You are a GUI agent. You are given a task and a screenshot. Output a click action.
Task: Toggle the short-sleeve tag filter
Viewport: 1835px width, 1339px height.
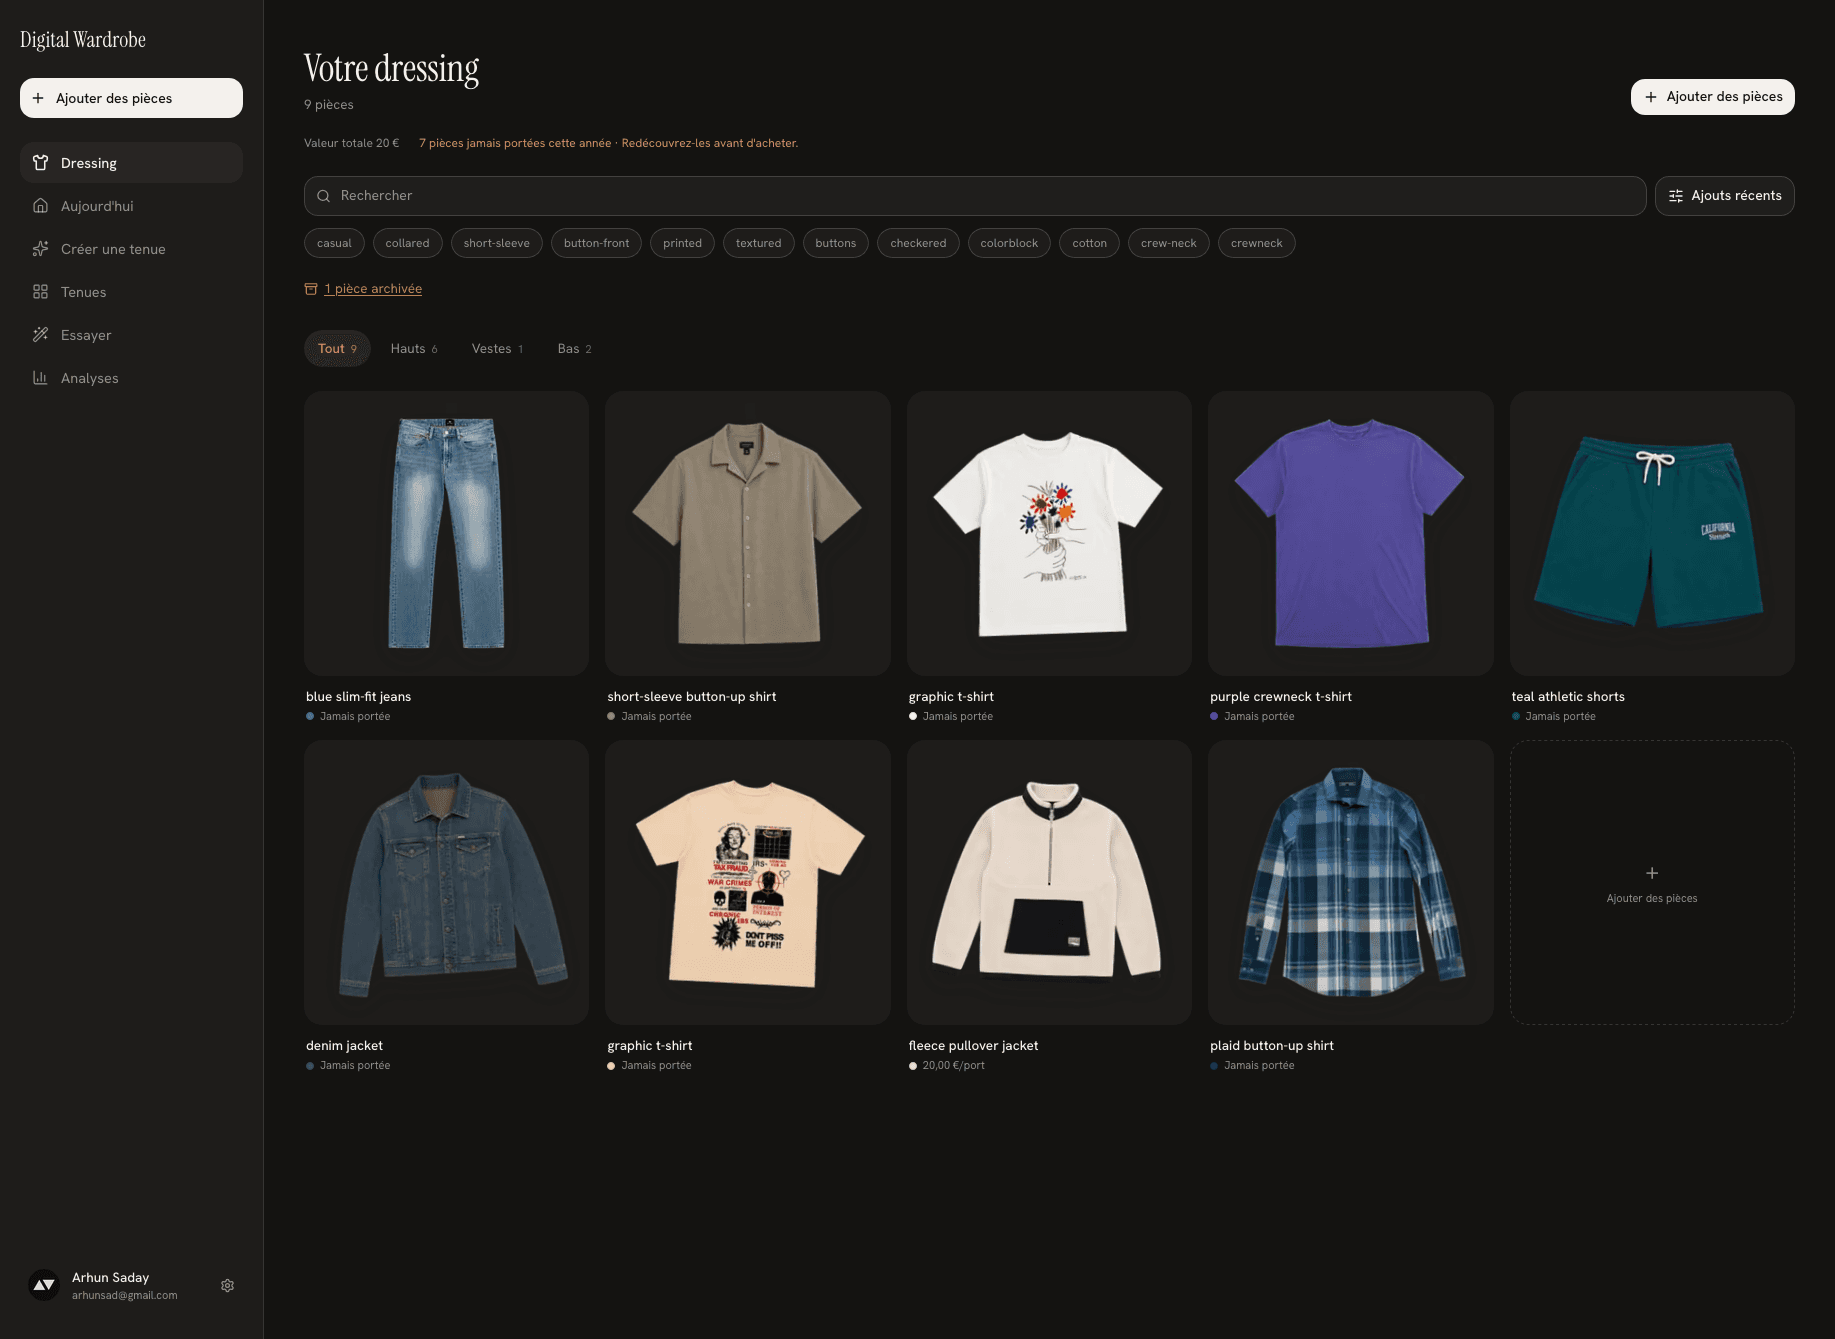(x=497, y=243)
